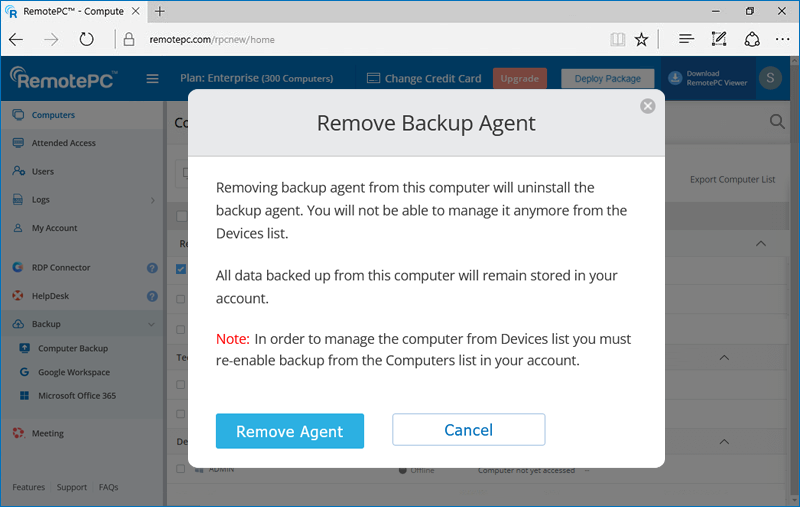This screenshot has width=800, height=507.
Task: Open the hamburger menu beside RemotePC logo
Action: [153, 79]
